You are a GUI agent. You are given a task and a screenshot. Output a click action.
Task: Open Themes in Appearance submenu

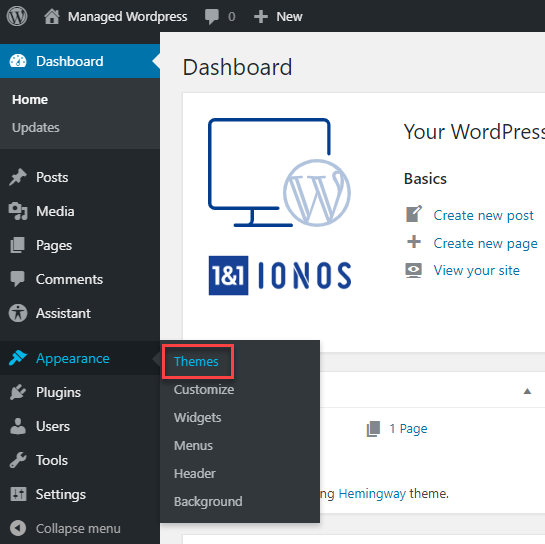coord(196,362)
